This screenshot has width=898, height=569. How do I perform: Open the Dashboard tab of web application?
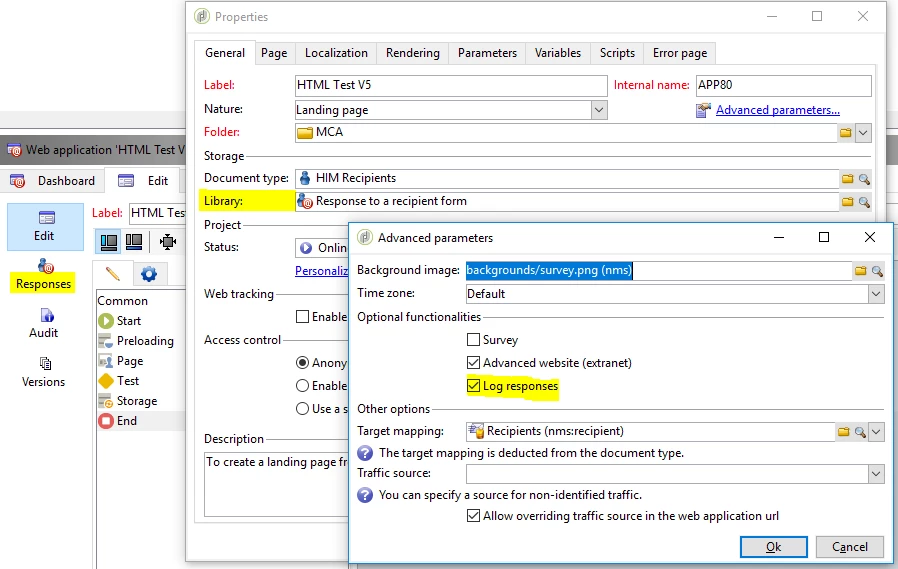point(53,181)
